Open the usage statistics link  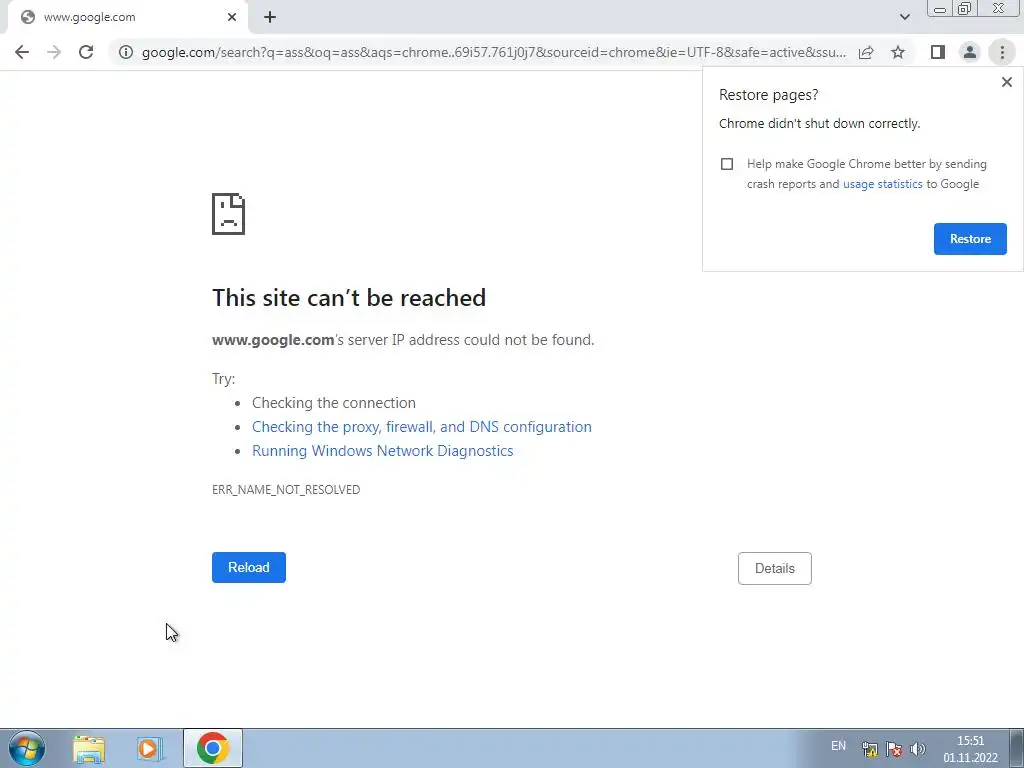pos(882,184)
